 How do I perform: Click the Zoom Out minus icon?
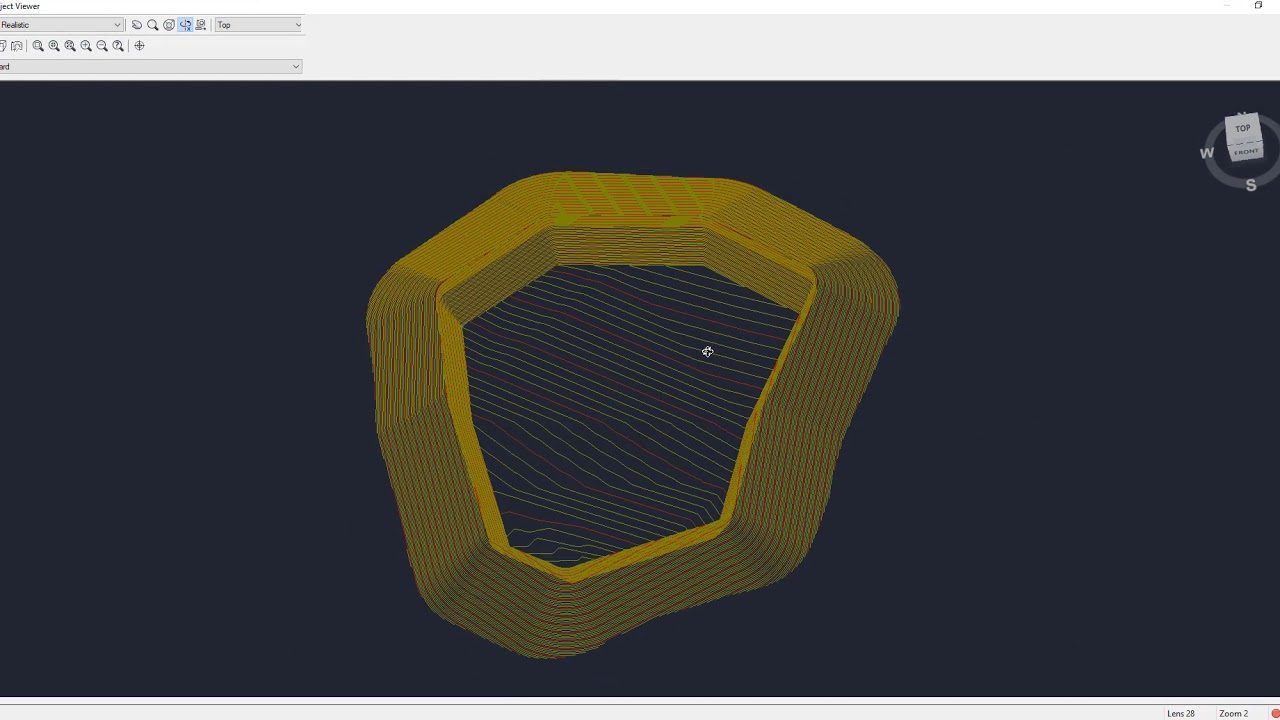pos(102,46)
